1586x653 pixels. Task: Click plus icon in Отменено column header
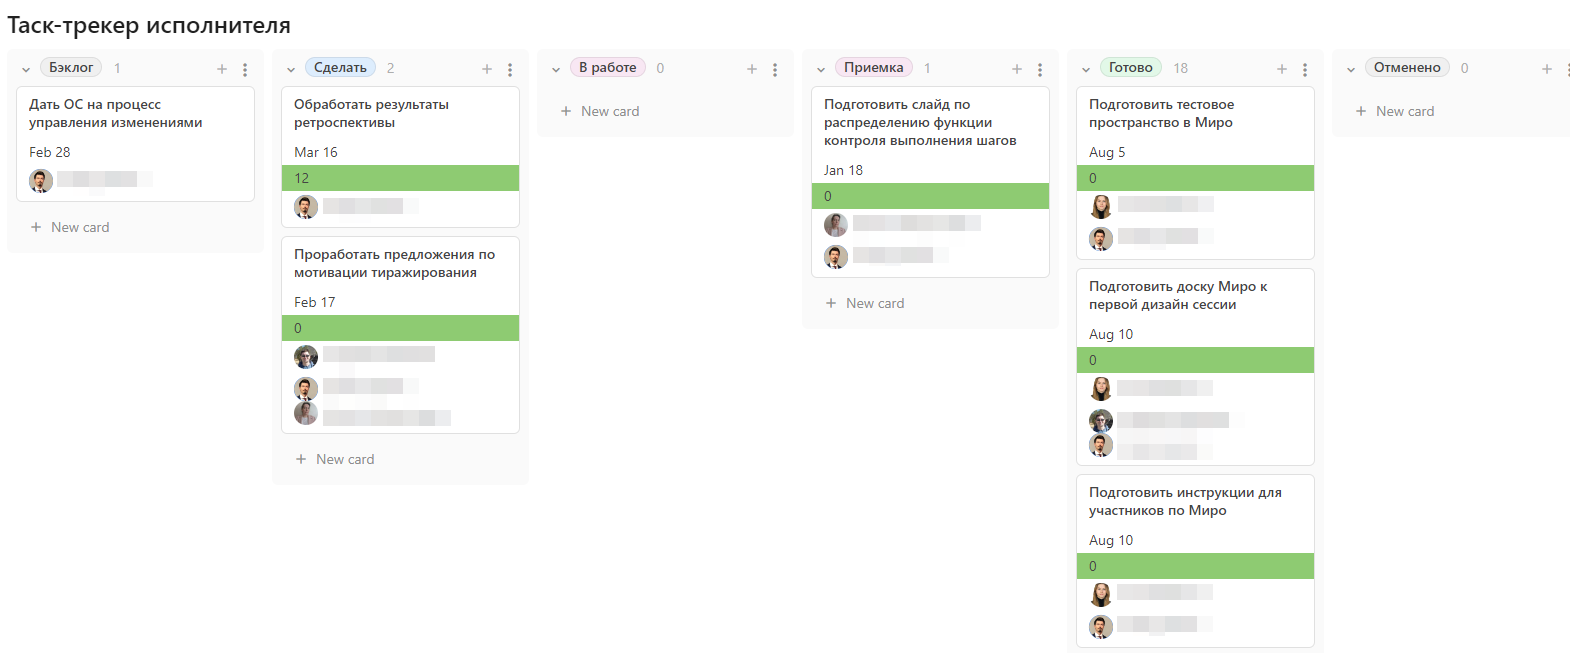1547,69
